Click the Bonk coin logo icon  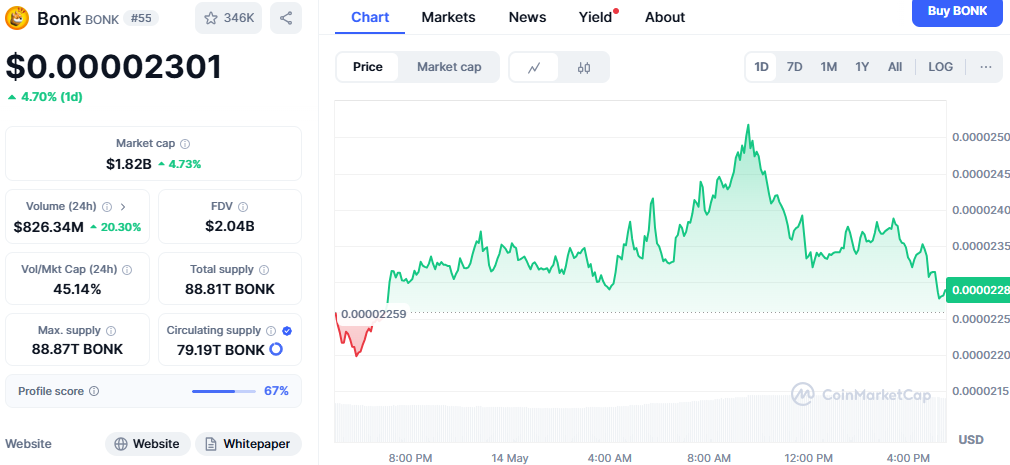(17, 18)
